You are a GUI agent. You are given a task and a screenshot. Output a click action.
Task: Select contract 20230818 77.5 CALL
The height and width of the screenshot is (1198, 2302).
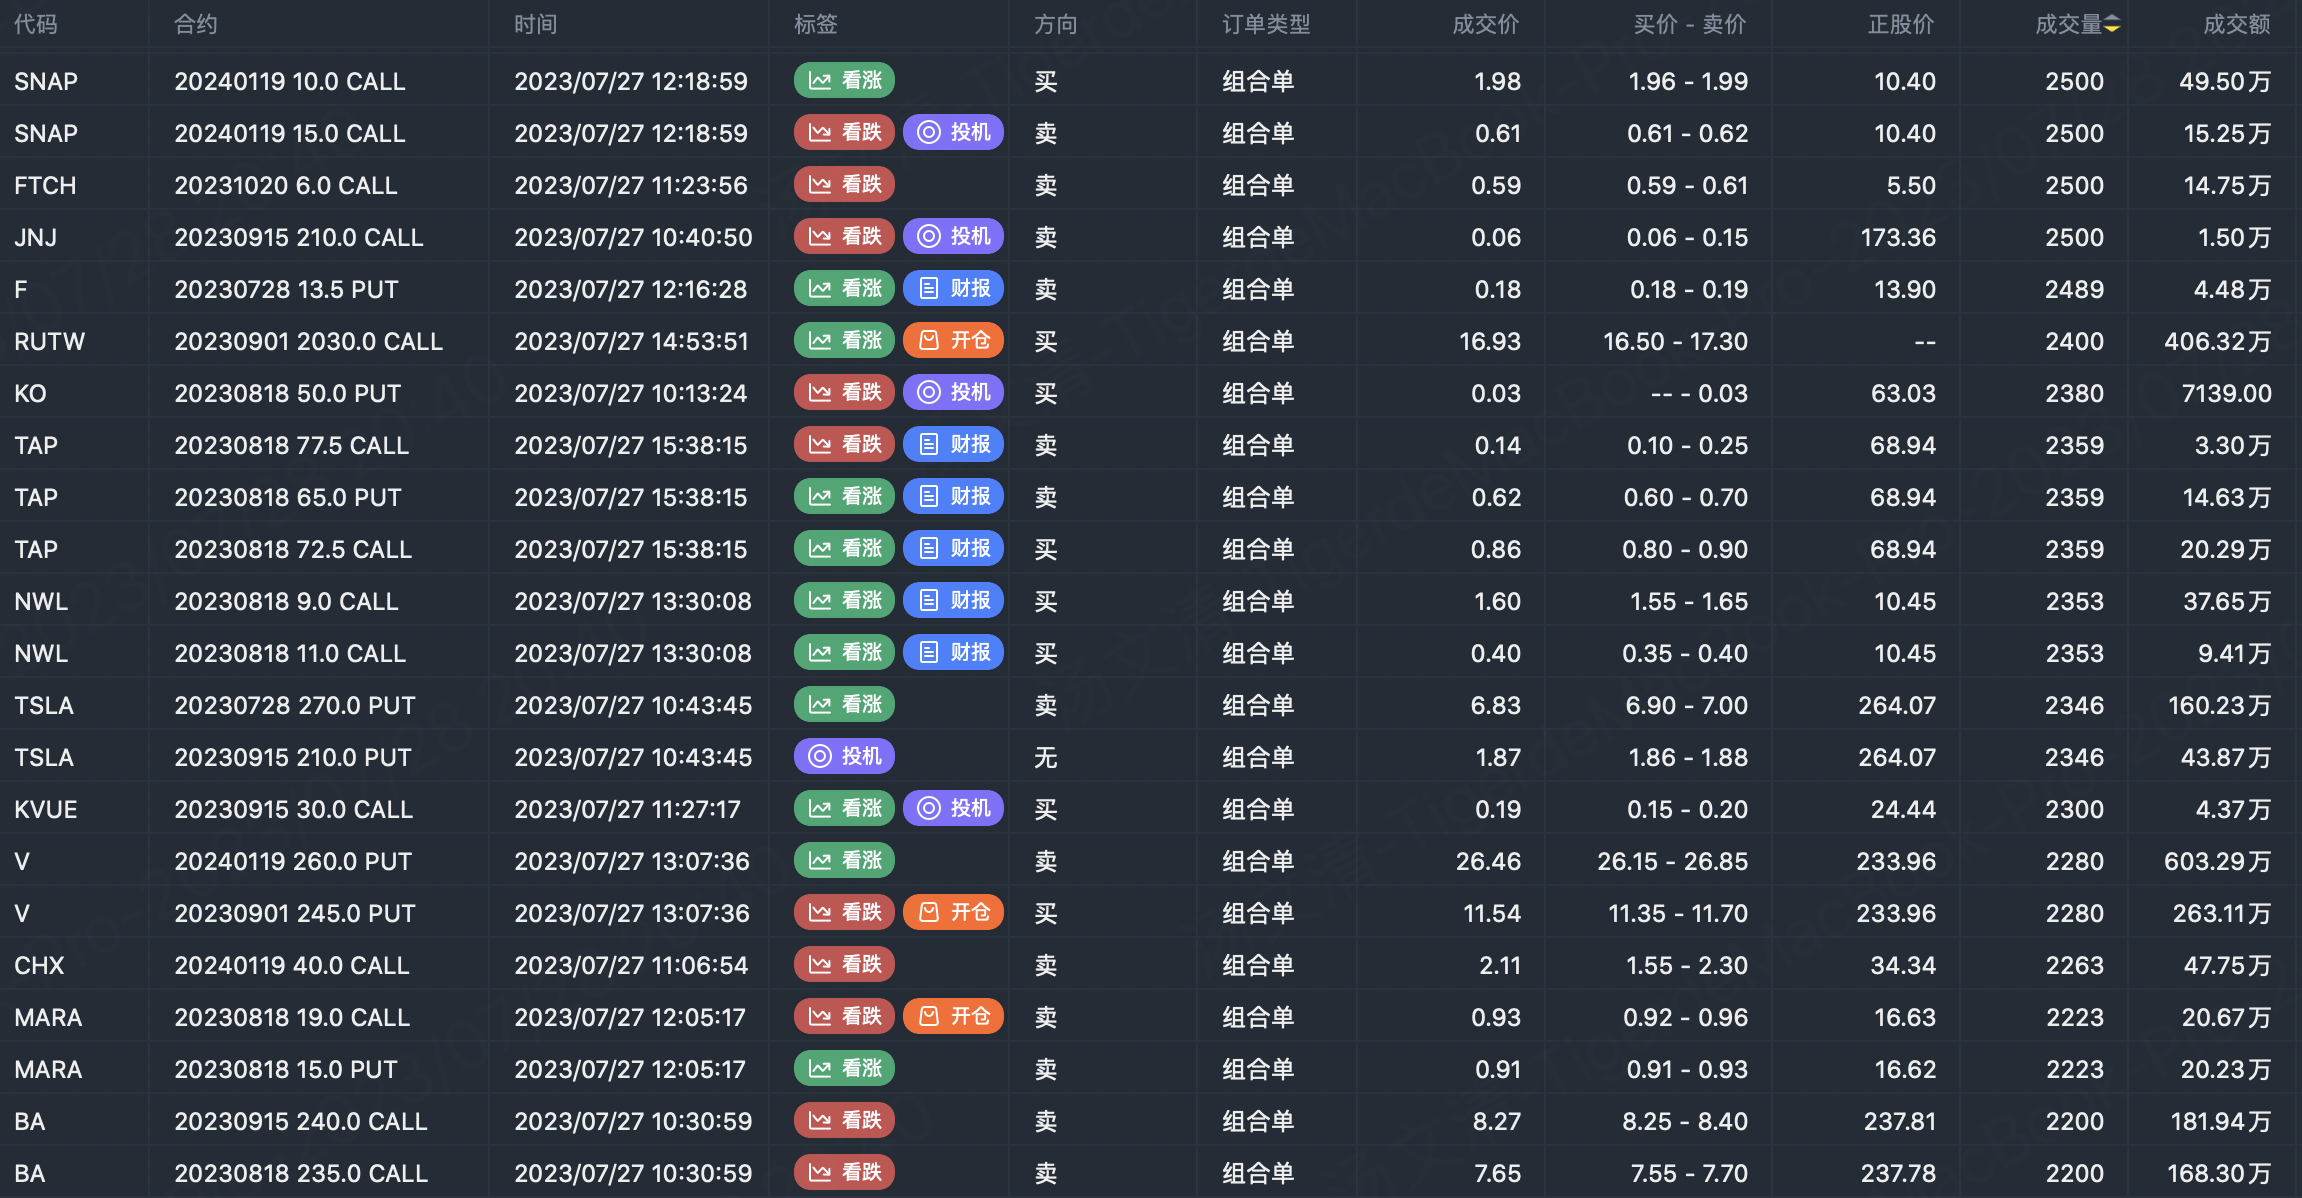(292, 445)
